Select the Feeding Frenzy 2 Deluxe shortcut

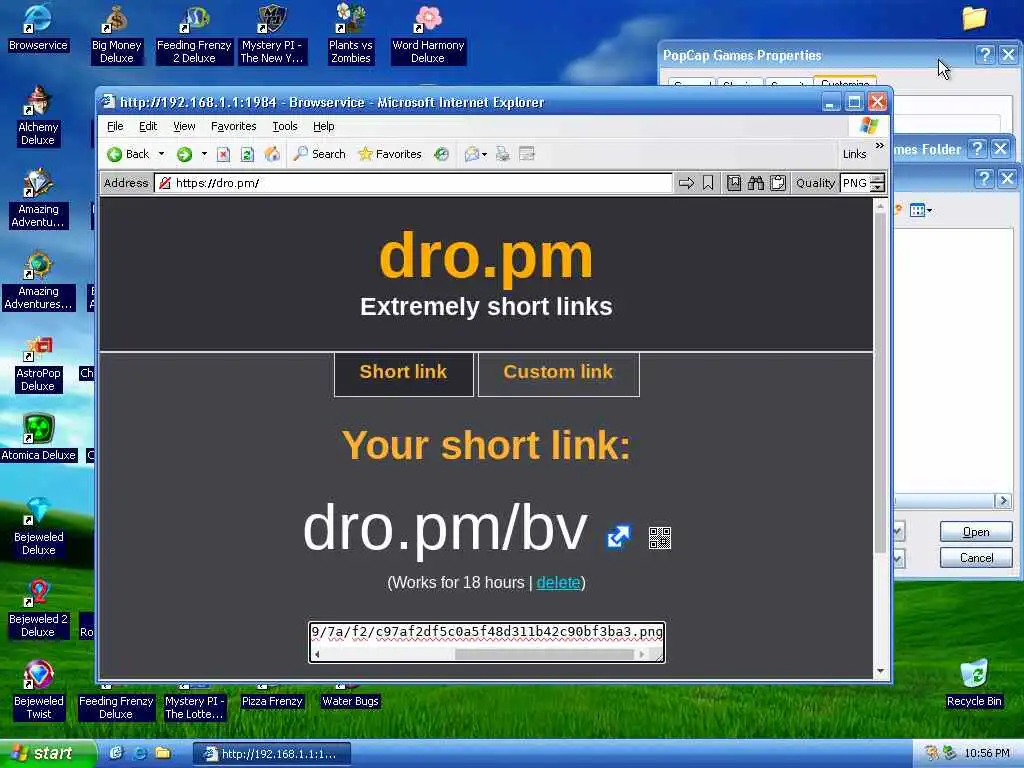click(x=194, y=34)
